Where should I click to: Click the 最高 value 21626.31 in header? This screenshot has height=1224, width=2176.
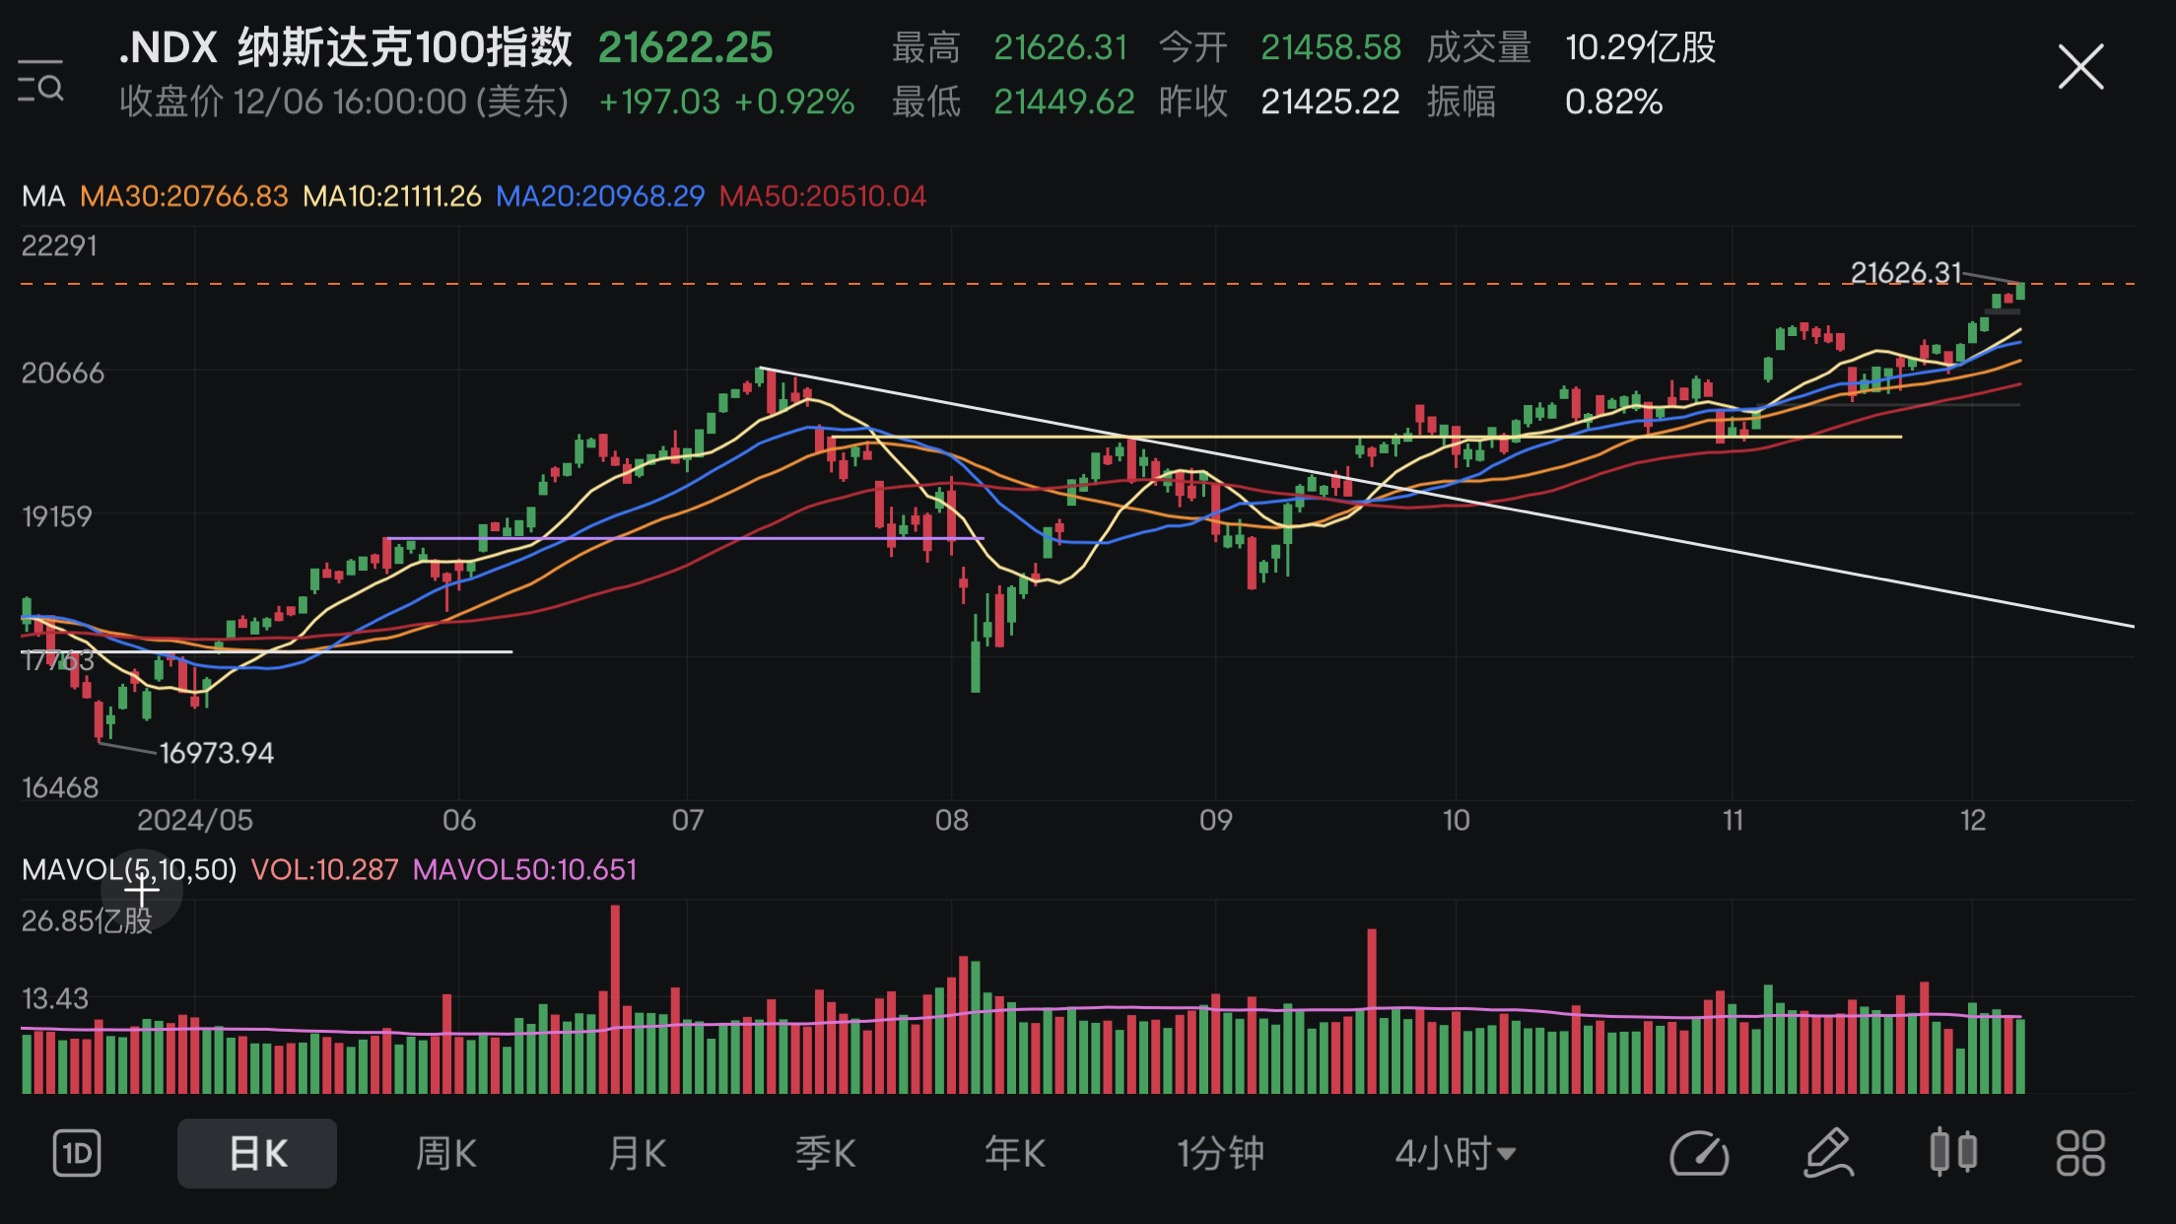coord(1061,47)
